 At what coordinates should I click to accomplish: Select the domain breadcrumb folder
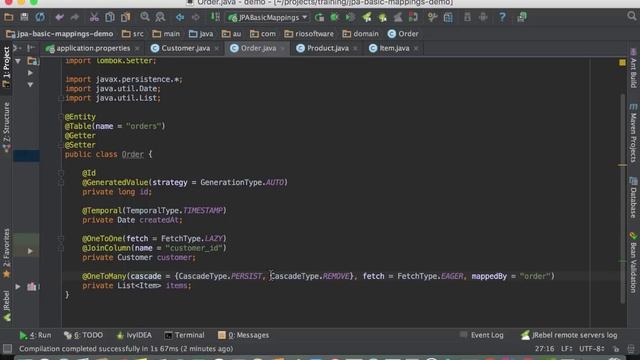click(361, 34)
